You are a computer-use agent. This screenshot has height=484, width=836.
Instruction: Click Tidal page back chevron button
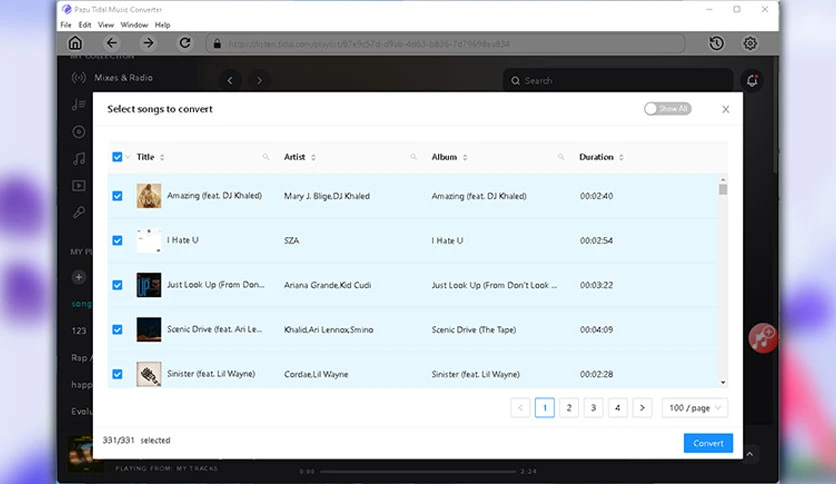click(x=230, y=80)
